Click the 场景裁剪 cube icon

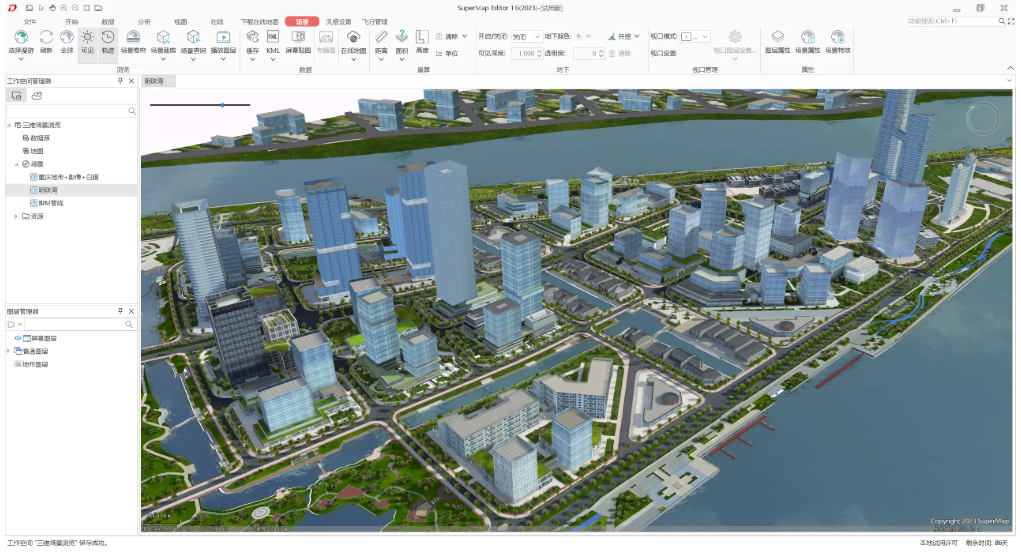163,37
